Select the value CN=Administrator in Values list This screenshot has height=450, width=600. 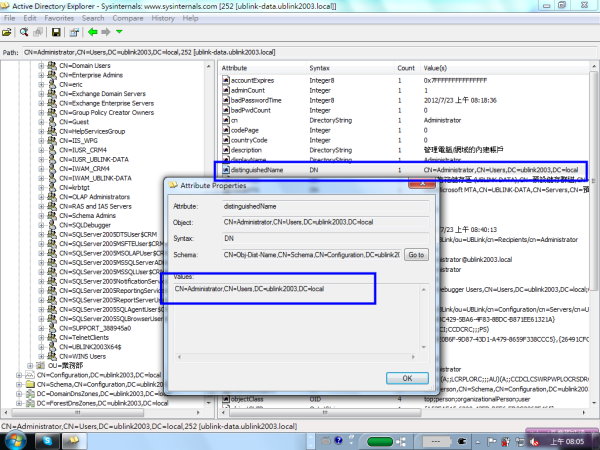pyautogui.click(x=249, y=289)
